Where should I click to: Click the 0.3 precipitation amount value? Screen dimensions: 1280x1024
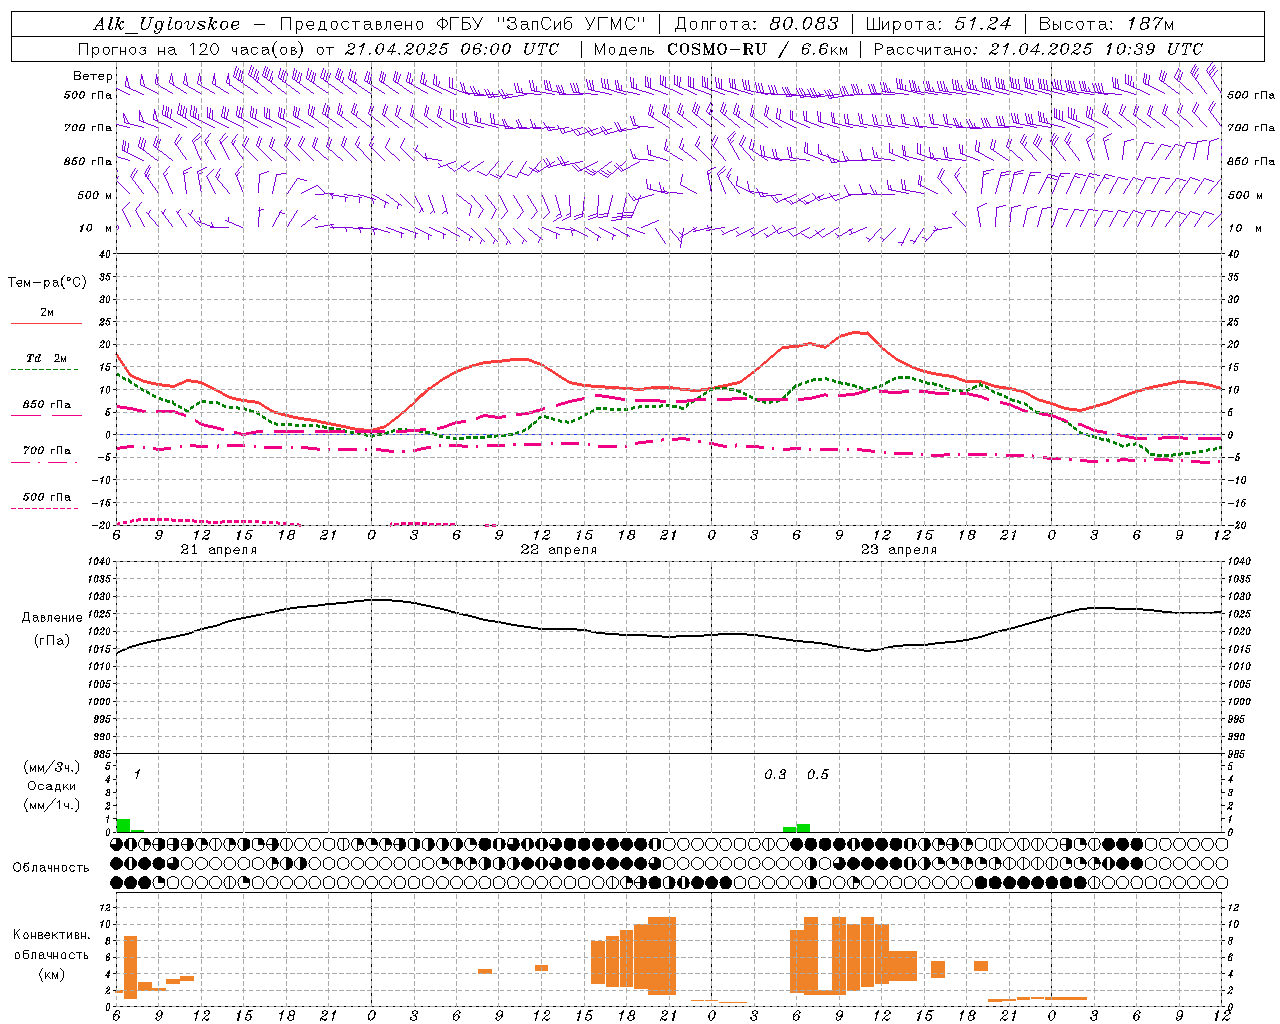point(775,775)
